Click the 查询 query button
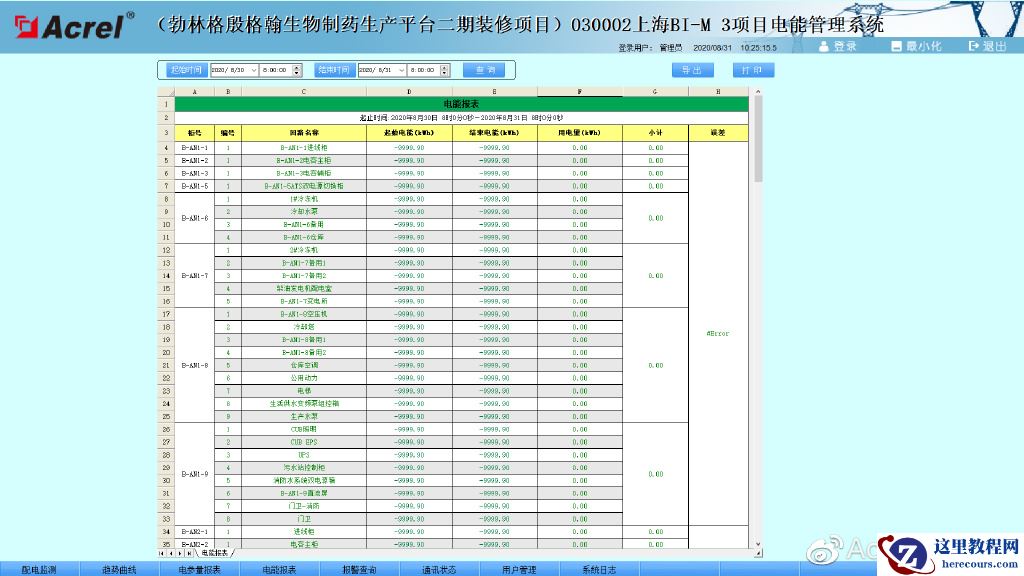1024x576 pixels. pyautogui.click(x=484, y=70)
